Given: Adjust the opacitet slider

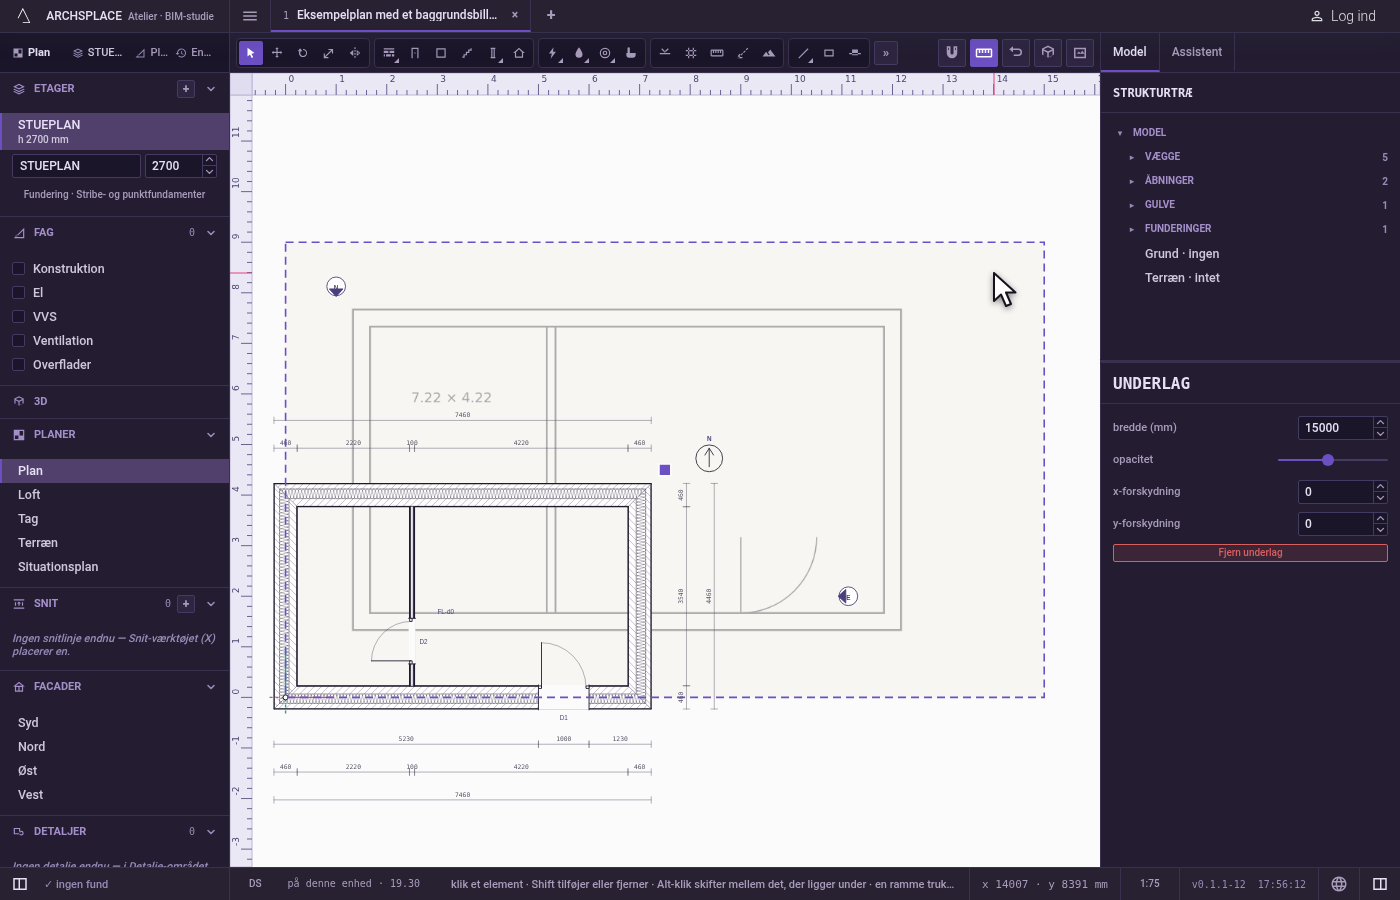Looking at the screenshot, I should tap(1333, 460).
